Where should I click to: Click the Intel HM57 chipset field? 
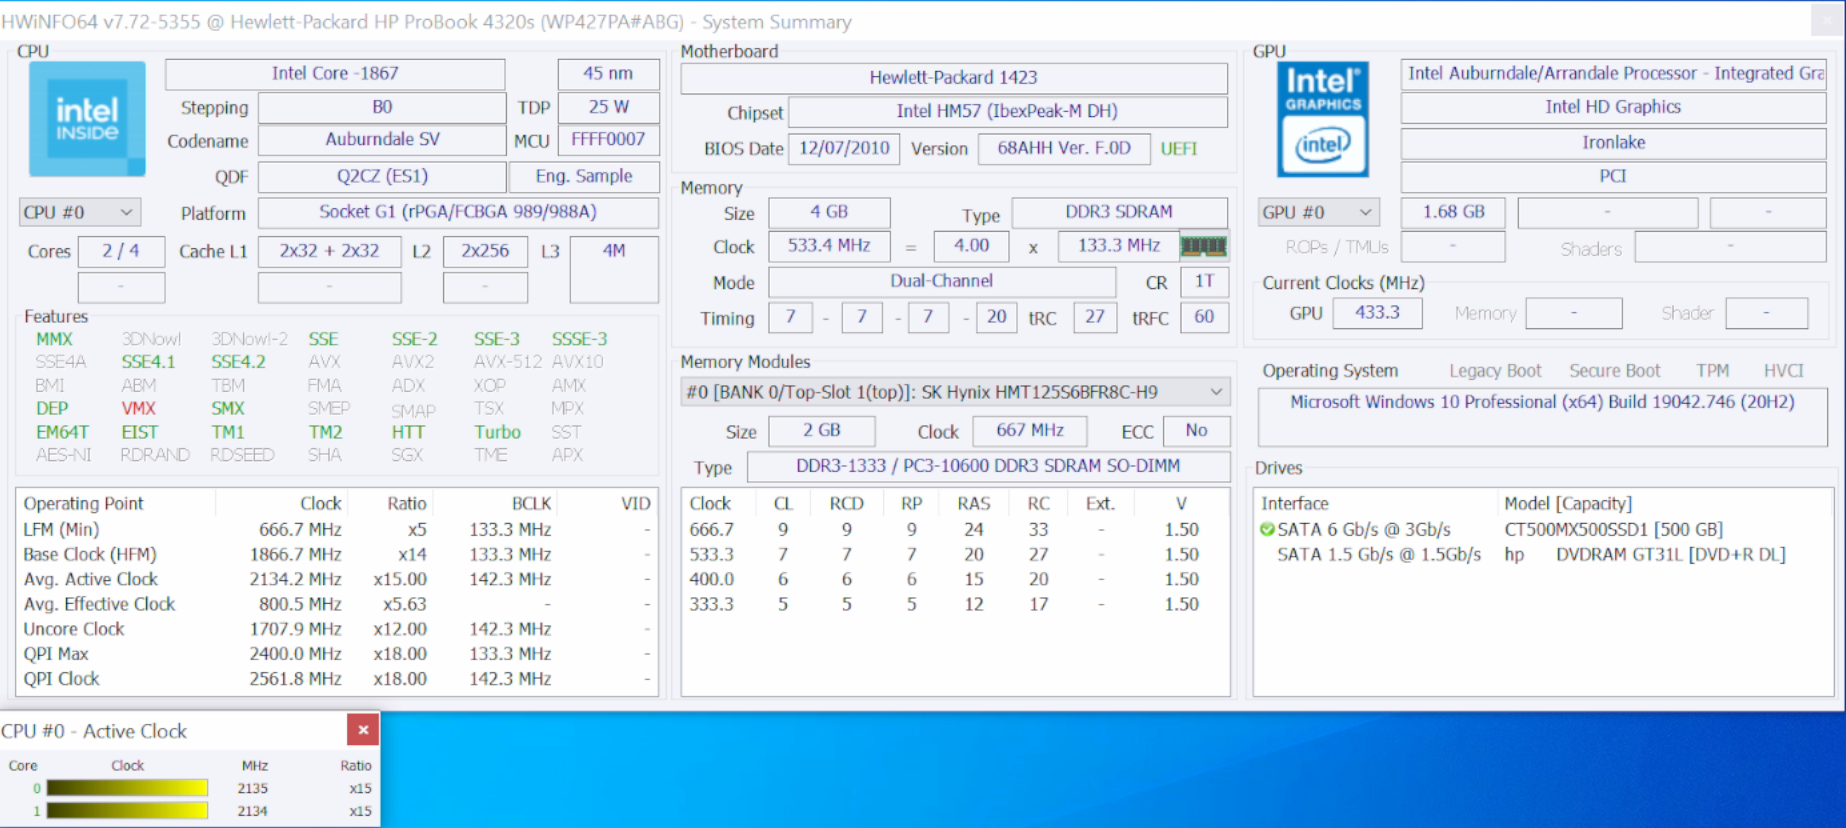1007,111
